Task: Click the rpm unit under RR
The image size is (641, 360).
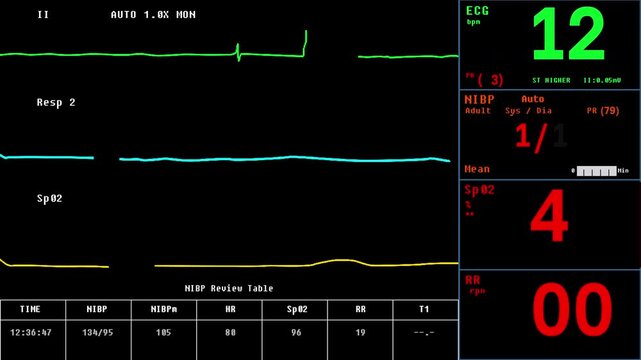Action: [477, 291]
